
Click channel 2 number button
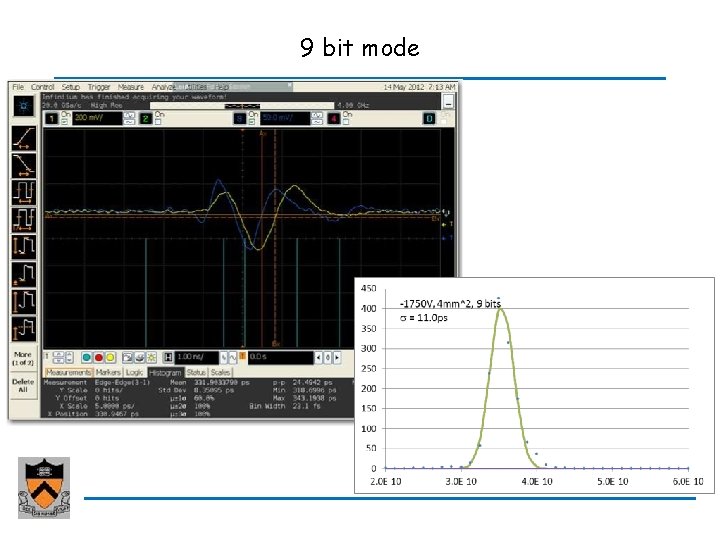pos(146,118)
